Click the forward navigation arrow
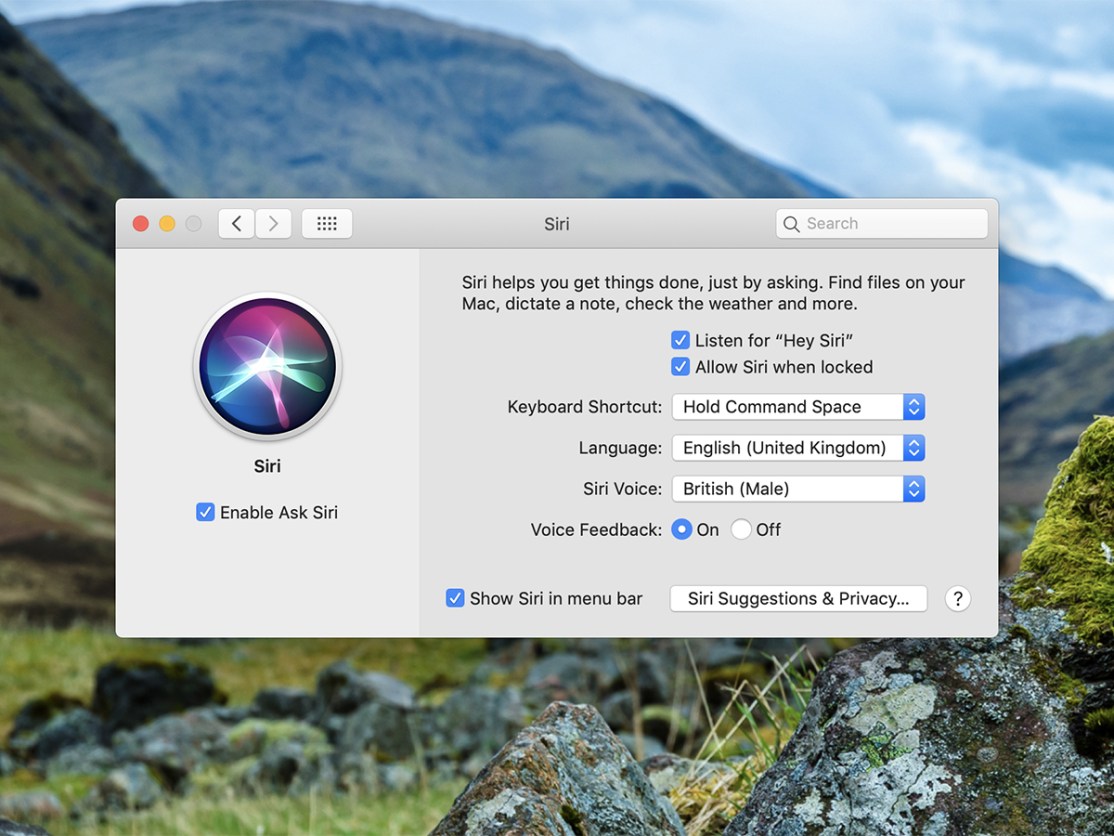The width and height of the screenshot is (1114, 836). click(x=273, y=223)
